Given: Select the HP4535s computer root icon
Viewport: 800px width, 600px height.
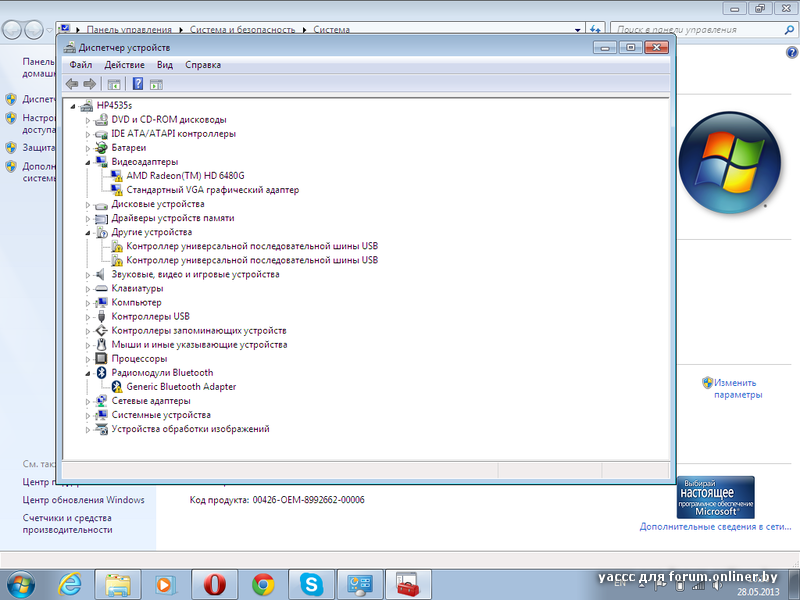Looking at the screenshot, I should pyautogui.click(x=87, y=106).
